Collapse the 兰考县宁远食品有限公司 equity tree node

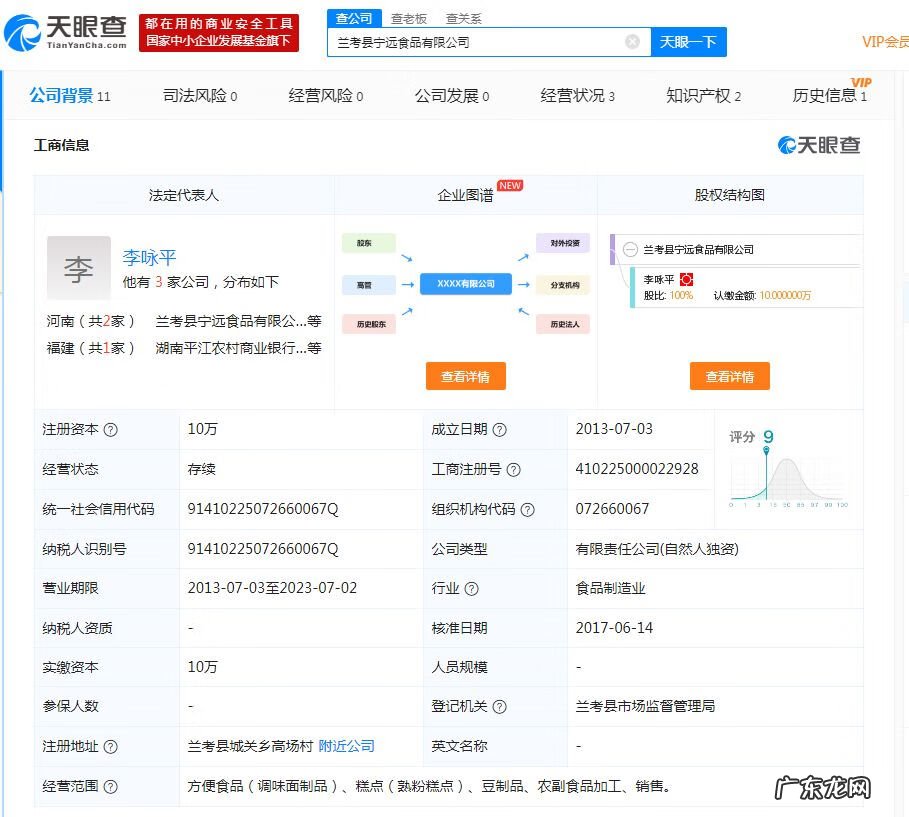pyautogui.click(x=630, y=250)
